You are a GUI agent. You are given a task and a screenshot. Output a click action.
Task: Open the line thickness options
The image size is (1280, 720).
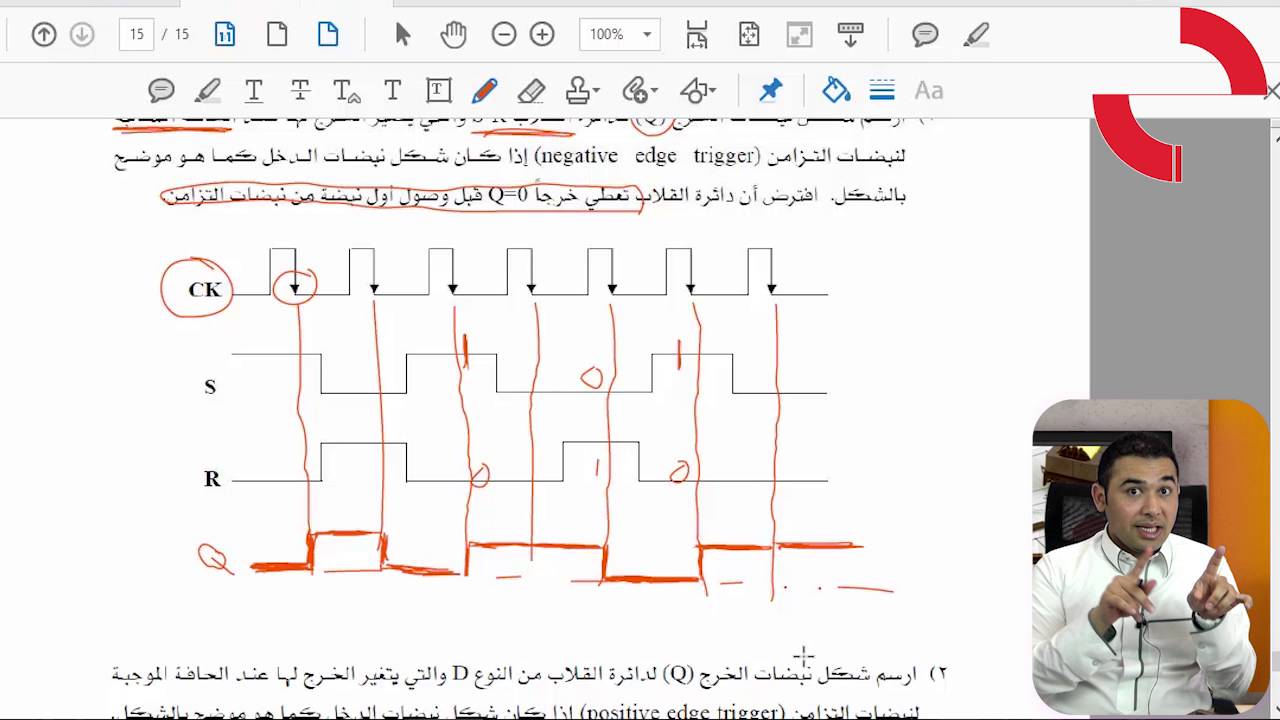[x=882, y=91]
